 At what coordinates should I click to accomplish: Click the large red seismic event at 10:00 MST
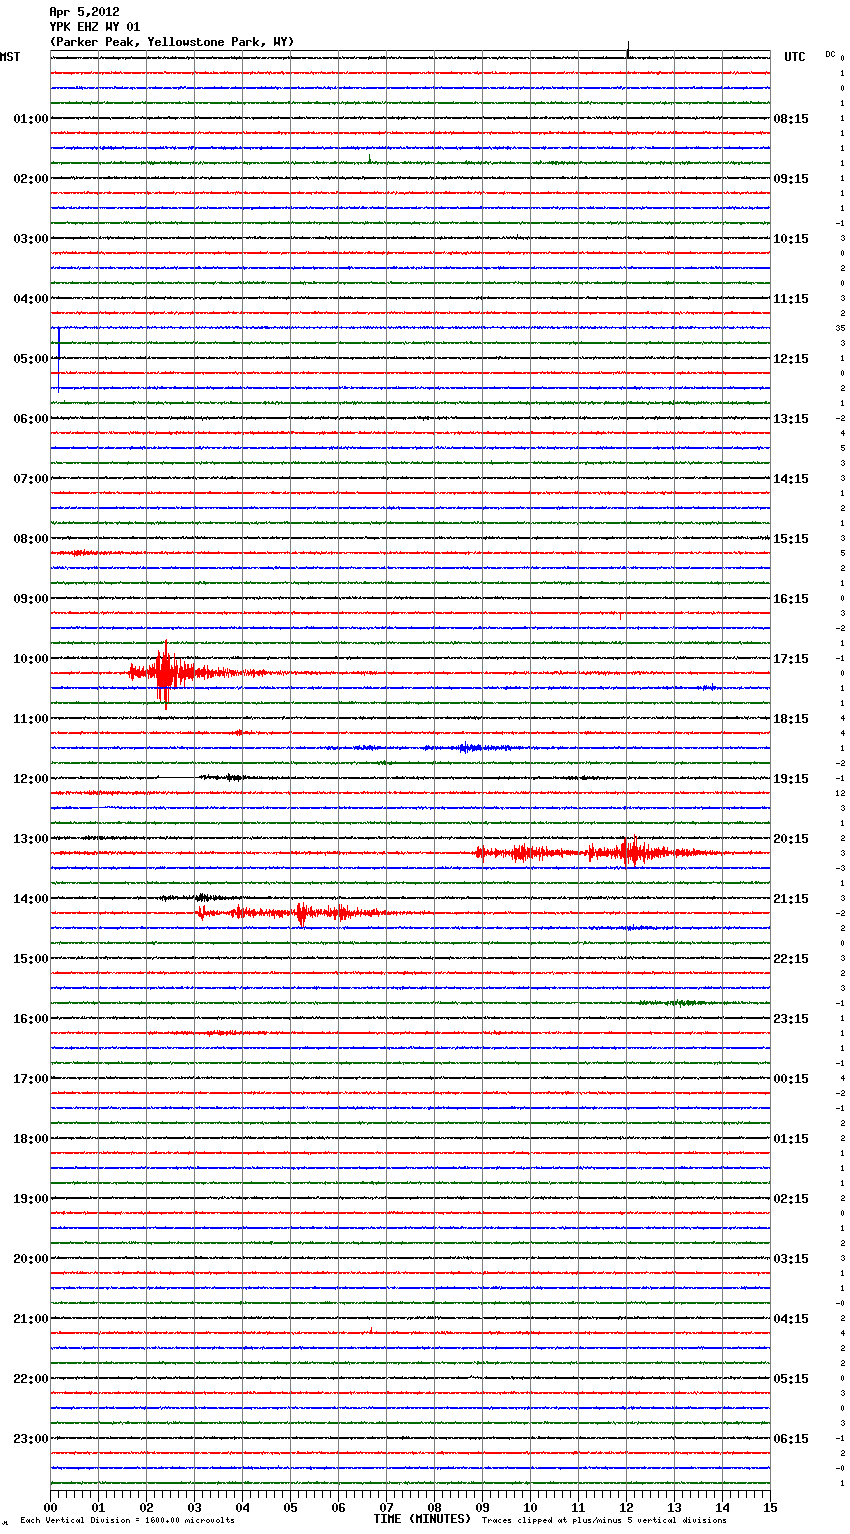tap(165, 673)
